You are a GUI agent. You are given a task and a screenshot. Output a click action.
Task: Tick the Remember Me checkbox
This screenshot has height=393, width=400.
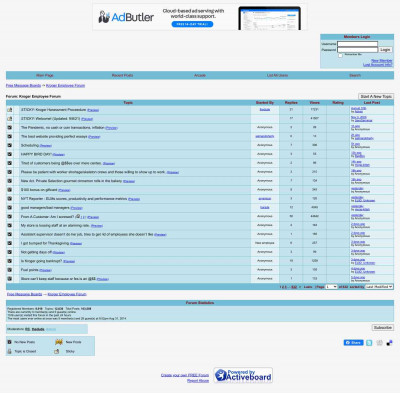(340, 55)
